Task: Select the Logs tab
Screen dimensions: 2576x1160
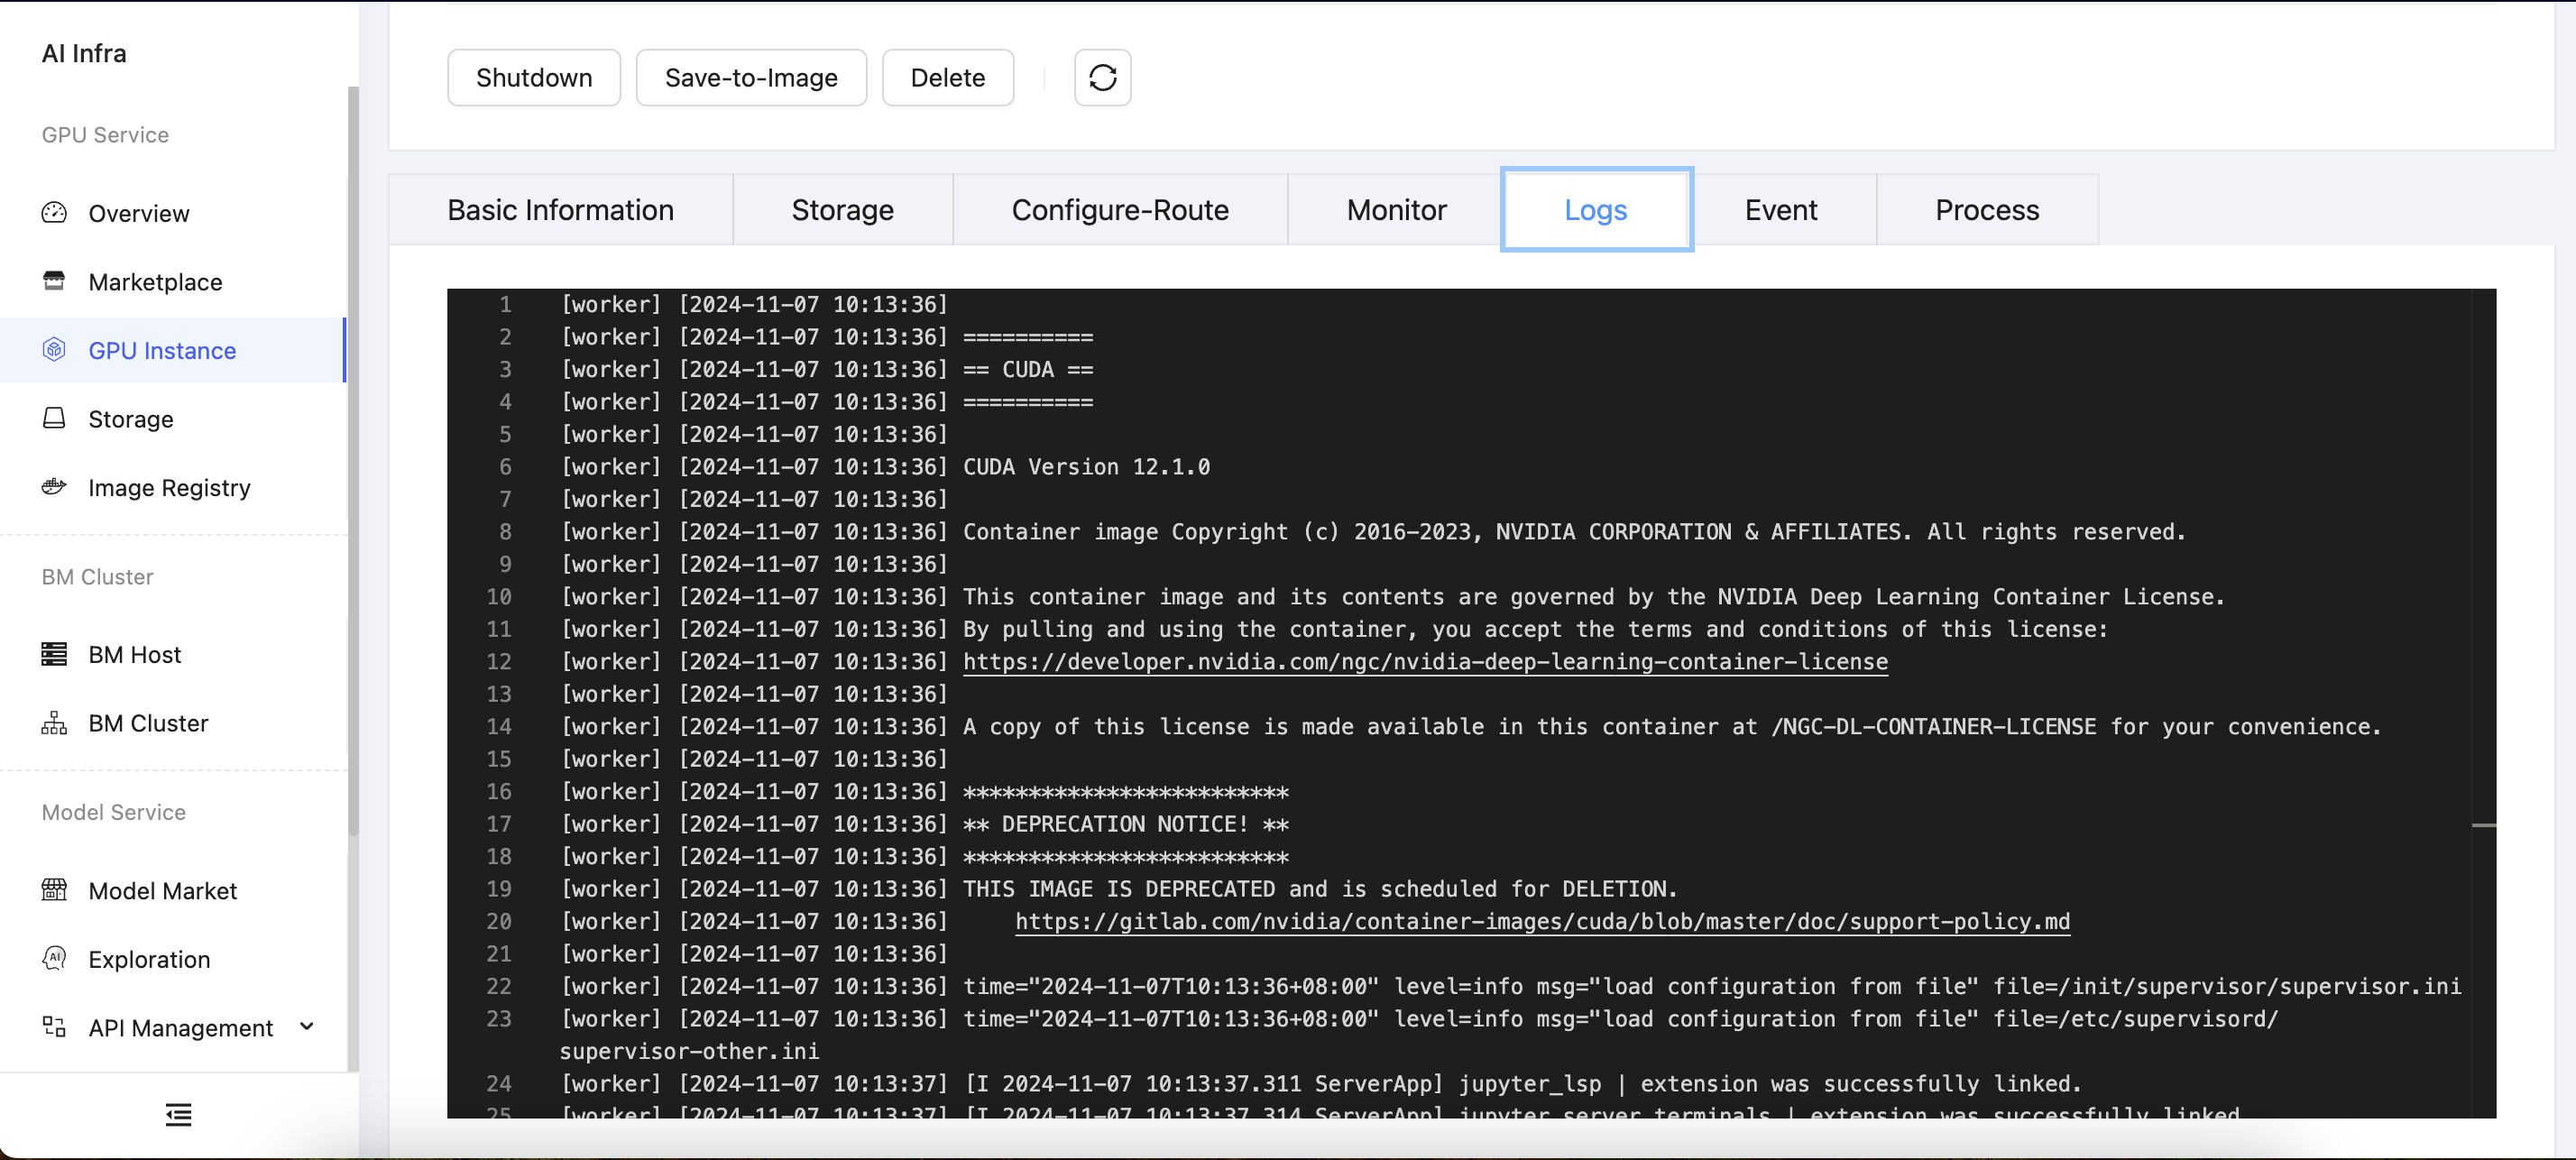Action: (1596, 210)
